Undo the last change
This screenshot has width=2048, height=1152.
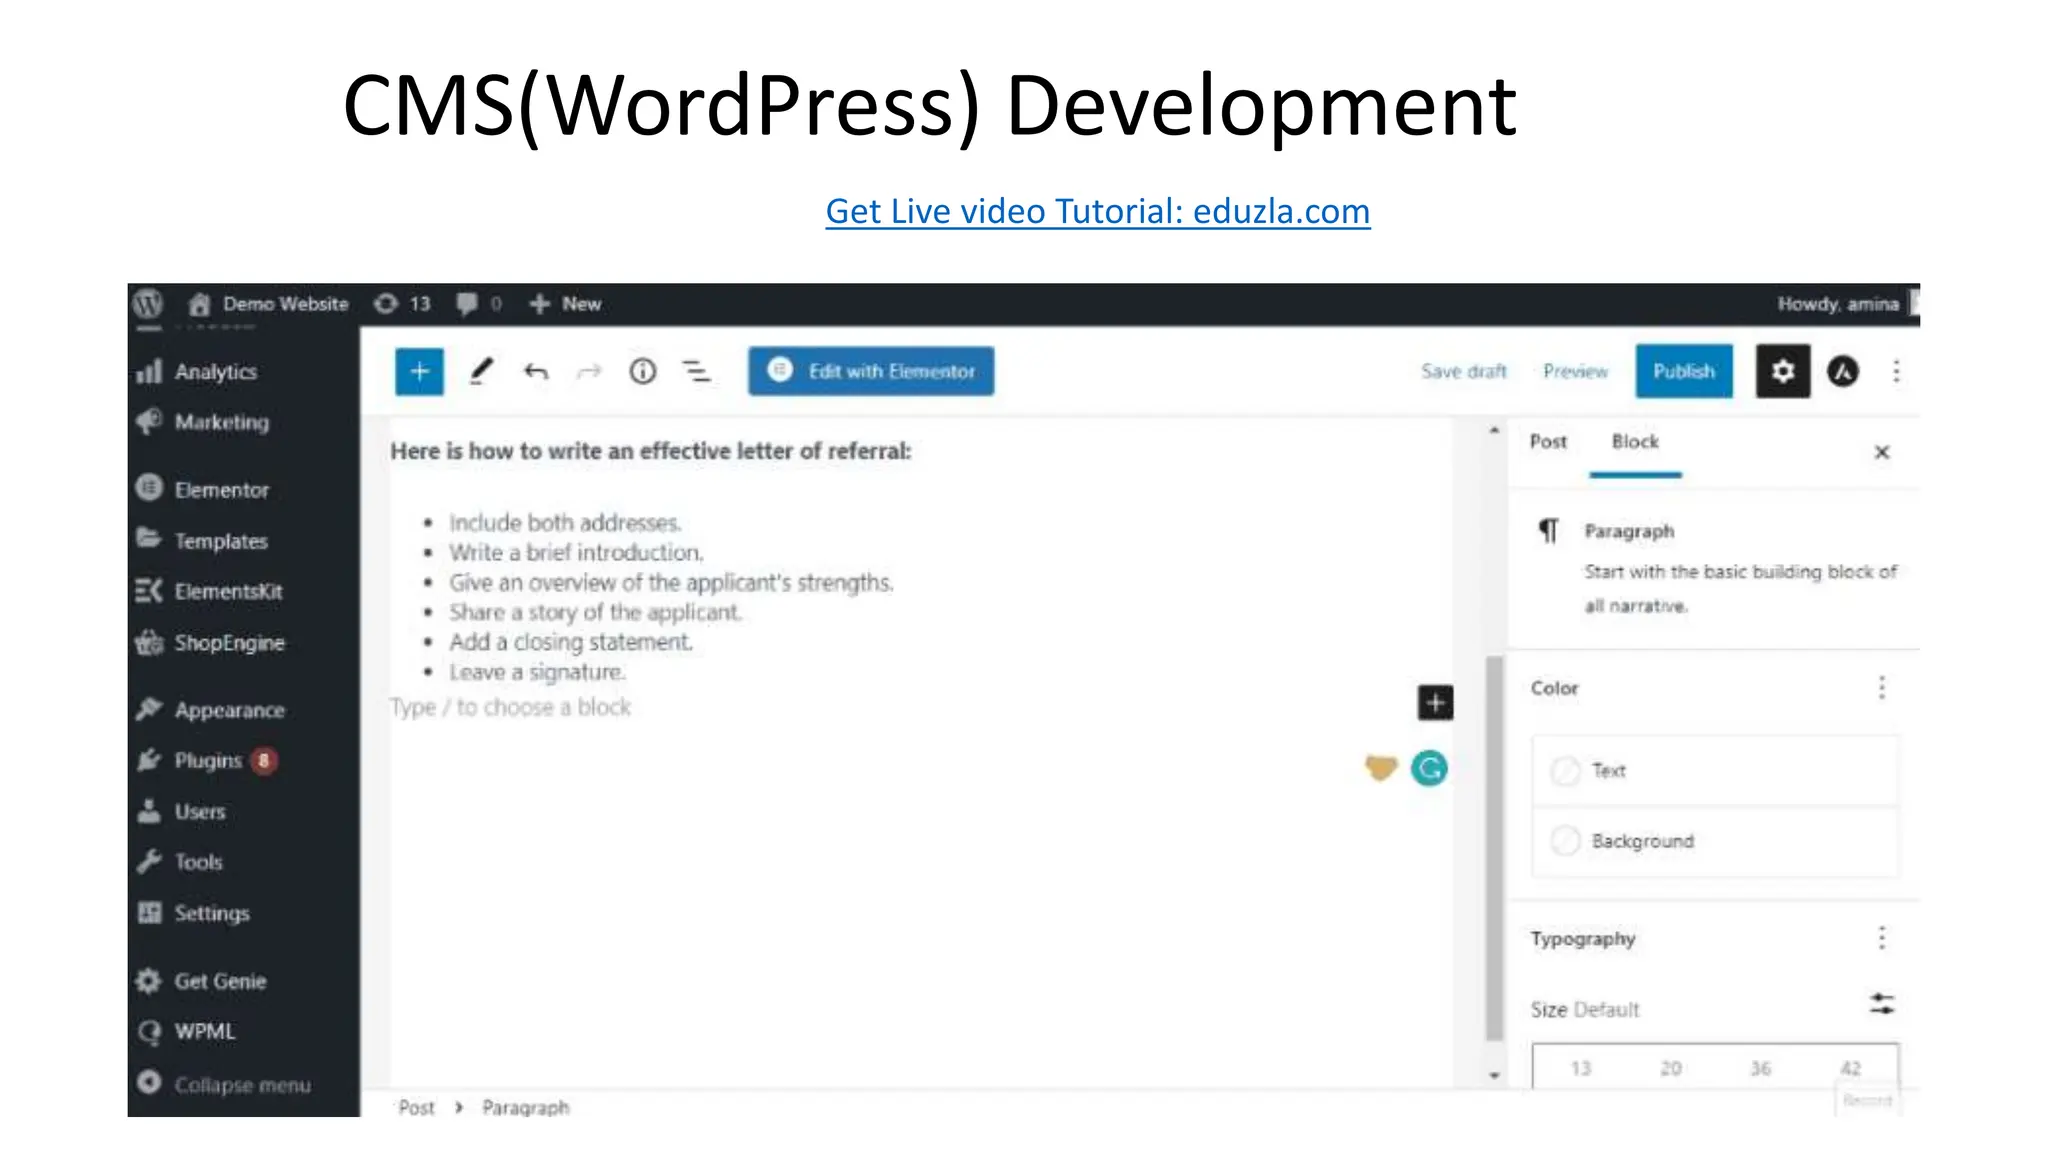[x=536, y=372]
